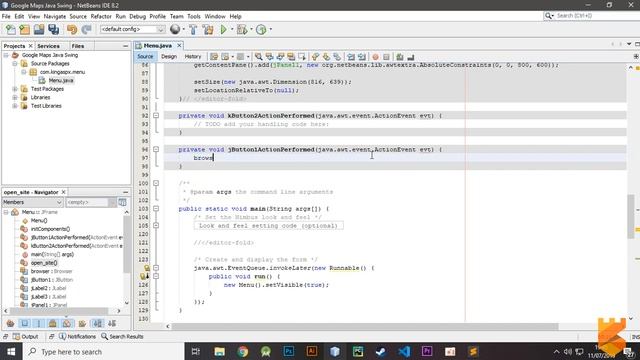The image size is (640, 360).
Task: Click the Windows Start button
Action: click(11, 351)
